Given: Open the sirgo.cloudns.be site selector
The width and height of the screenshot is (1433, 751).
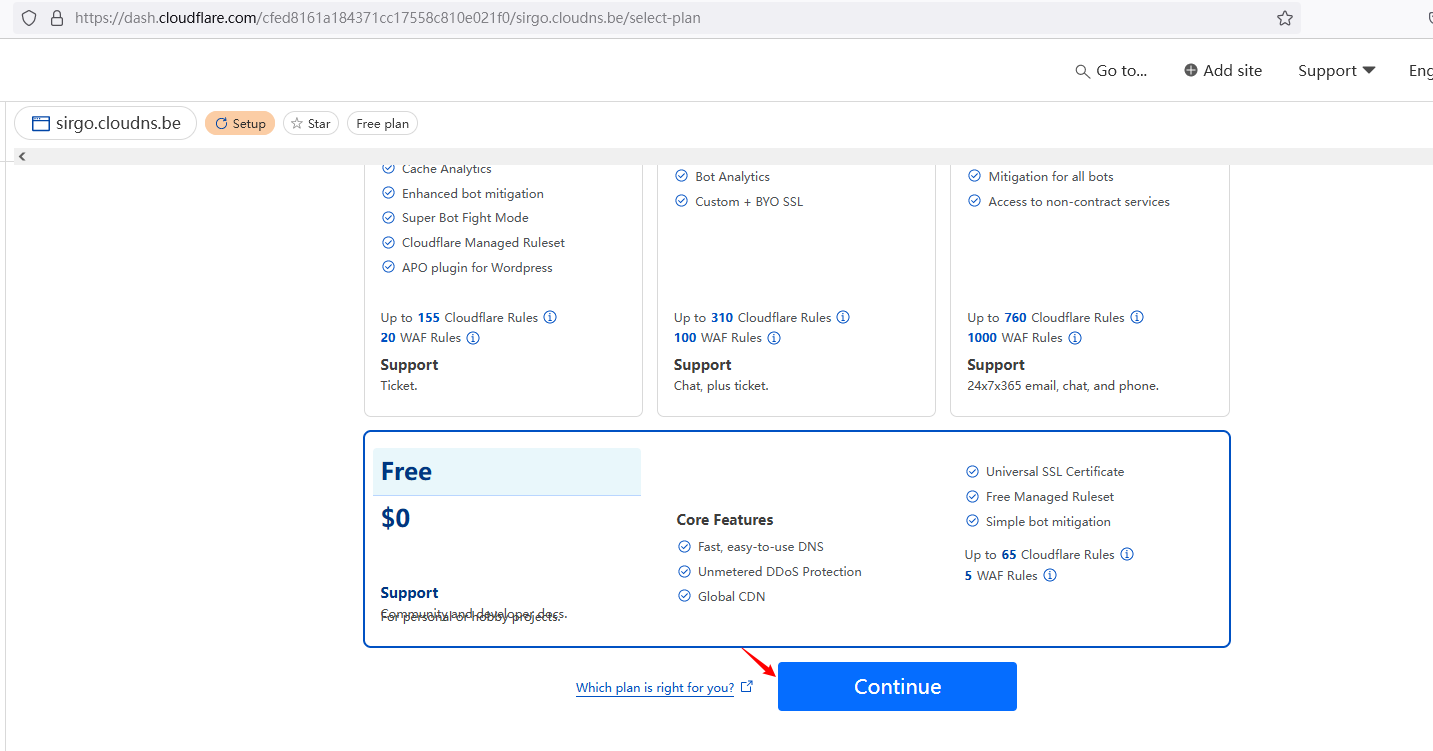Looking at the screenshot, I should pos(105,123).
